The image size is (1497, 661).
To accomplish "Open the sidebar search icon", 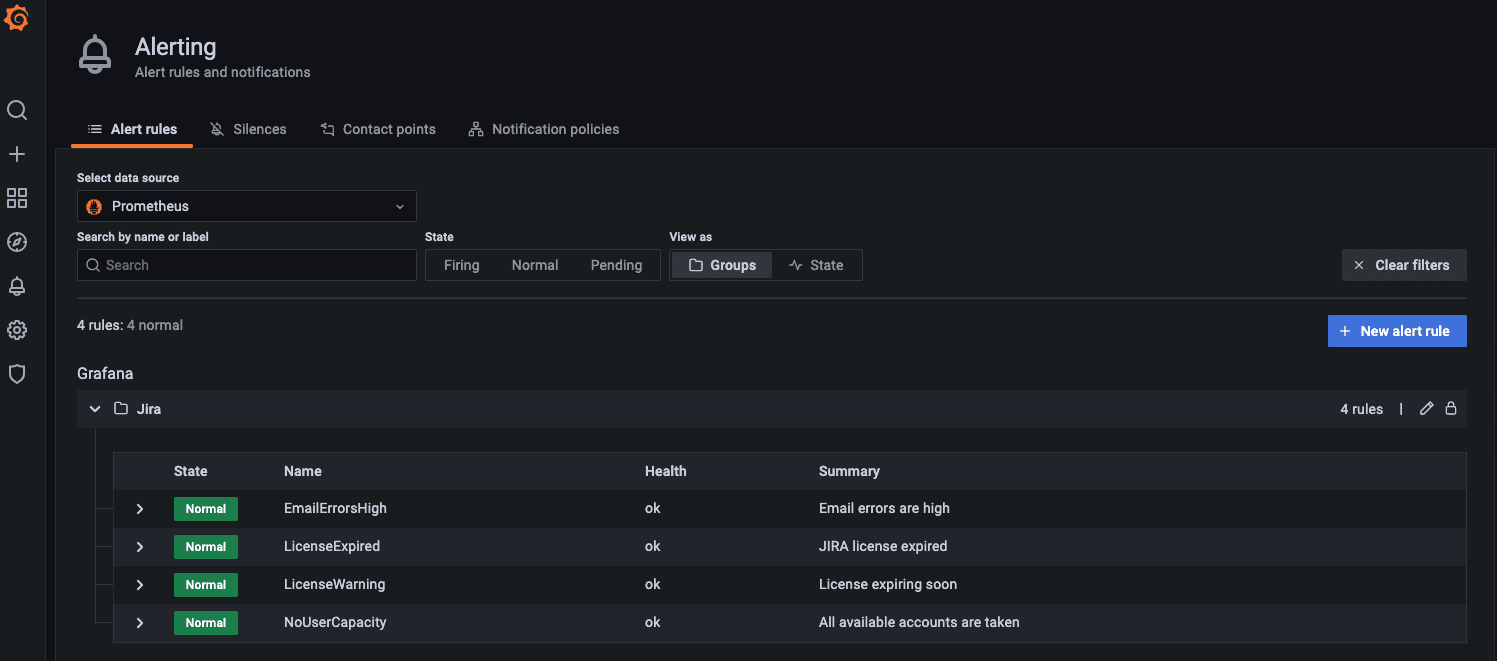I will tap(17, 110).
